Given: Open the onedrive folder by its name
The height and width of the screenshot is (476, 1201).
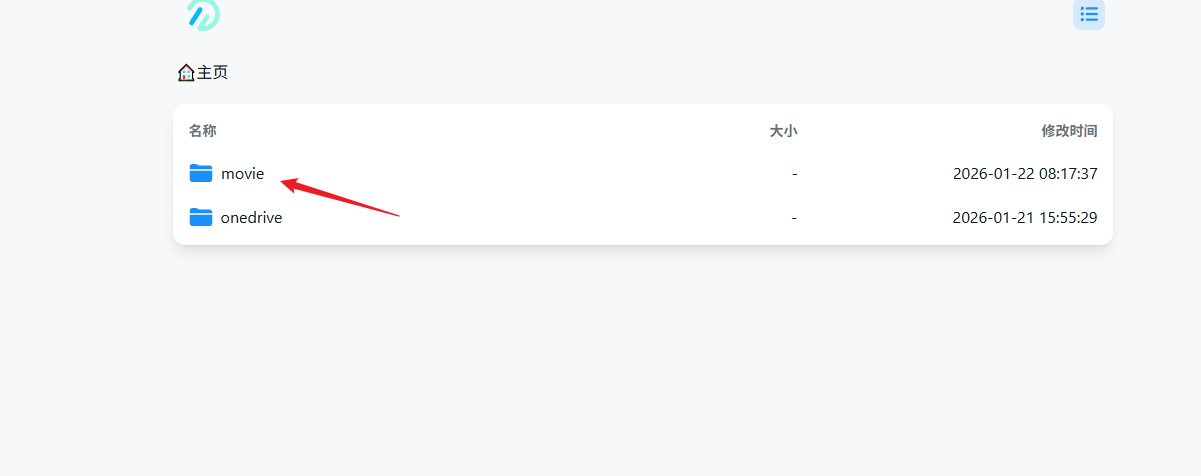Looking at the screenshot, I should (251, 218).
